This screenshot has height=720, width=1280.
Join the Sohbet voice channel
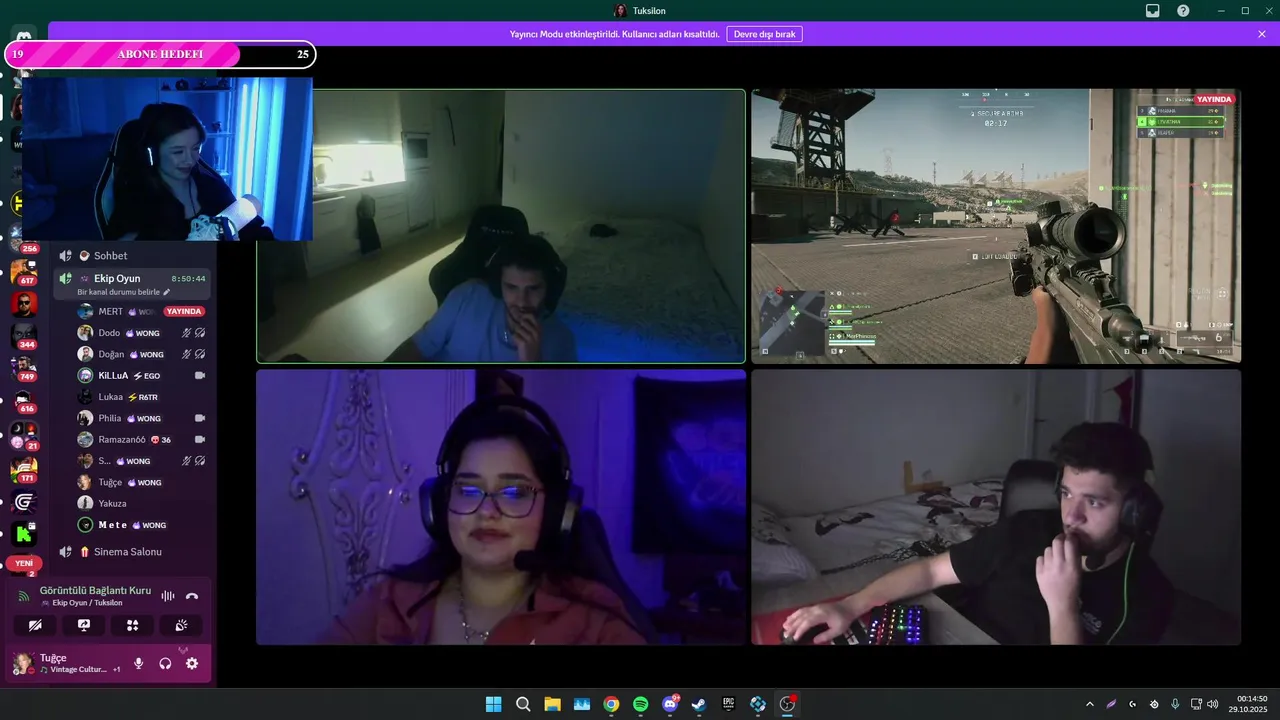coord(134,256)
